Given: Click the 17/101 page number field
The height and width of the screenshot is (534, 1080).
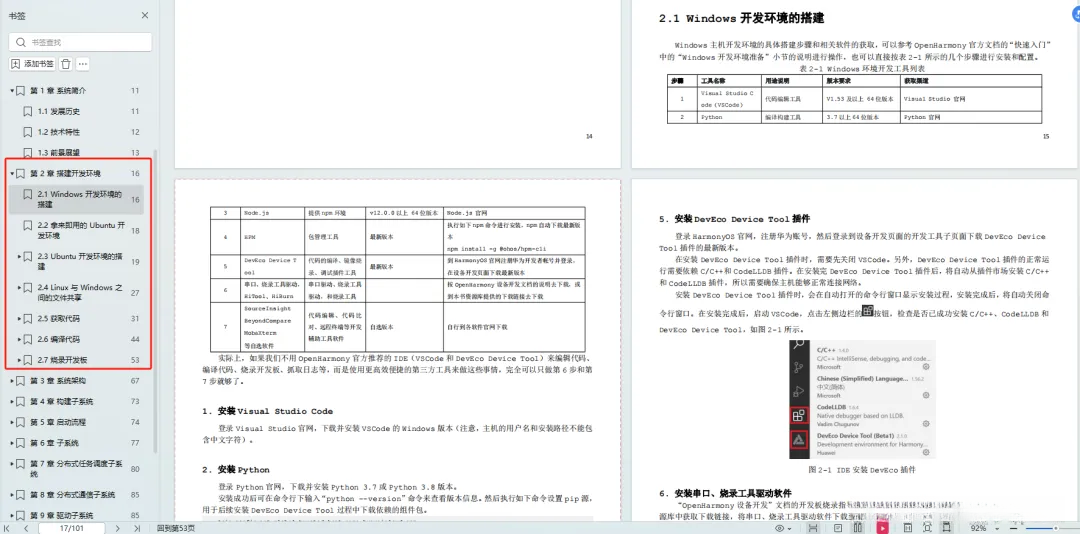Looking at the screenshot, I should [x=72, y=528].
